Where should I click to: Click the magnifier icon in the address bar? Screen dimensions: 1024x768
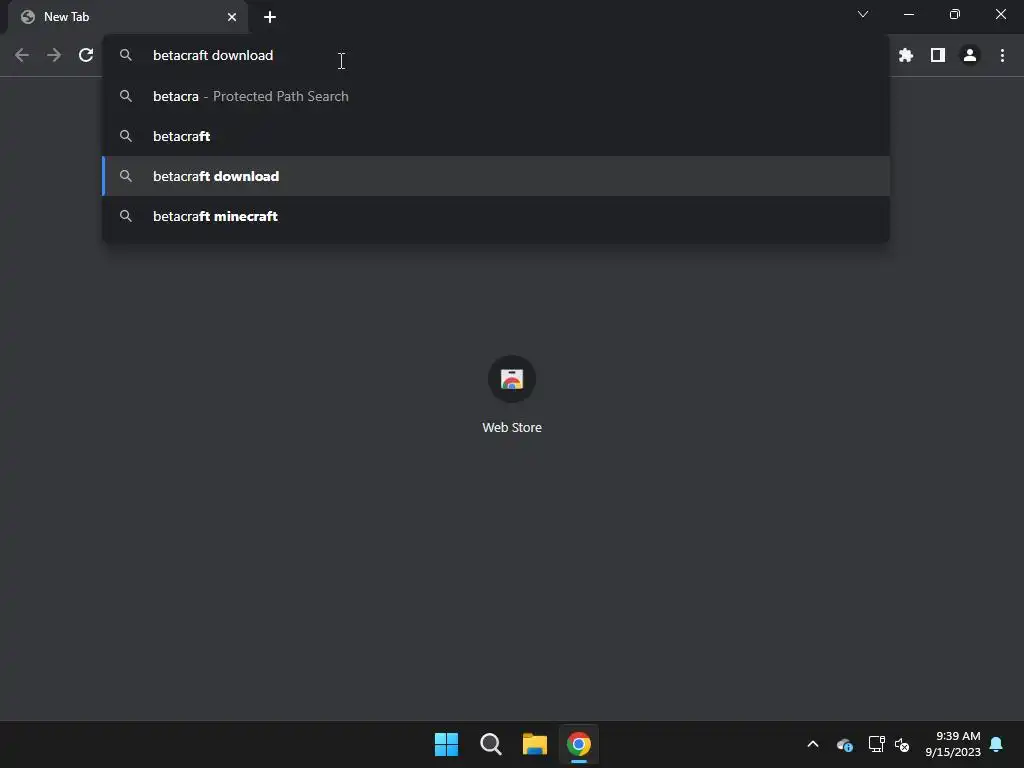[126, 56]
